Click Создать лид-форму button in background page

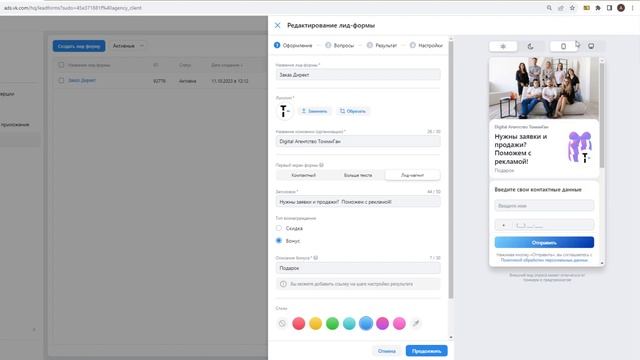tap(79, 46)
